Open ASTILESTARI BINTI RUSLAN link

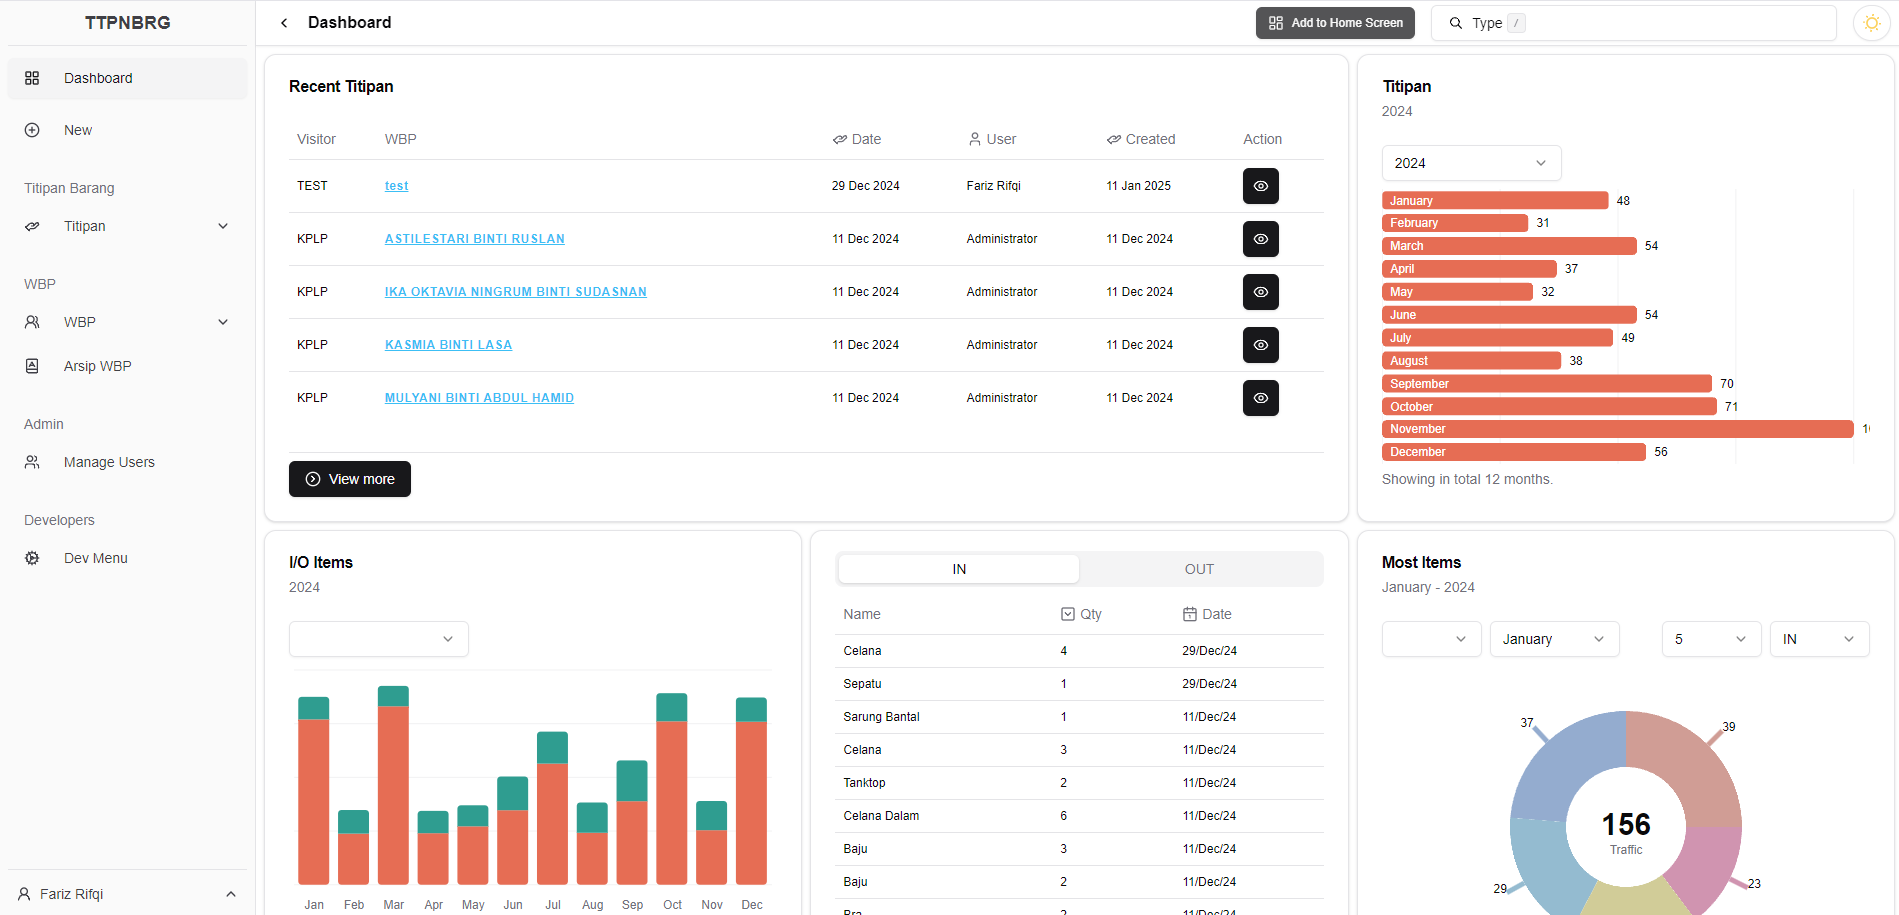[474, 239]
